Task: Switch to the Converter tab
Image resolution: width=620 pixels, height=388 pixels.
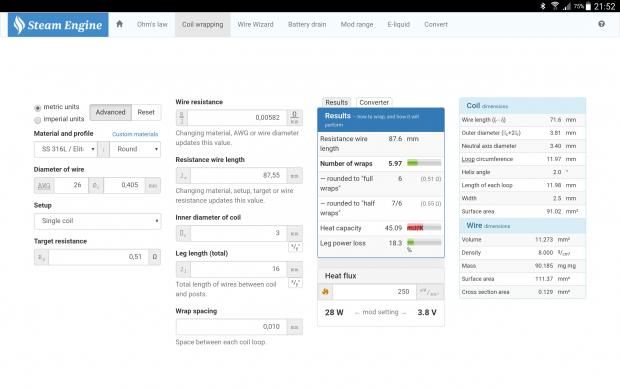Action: pyautogui.click(x=374, y=102)
